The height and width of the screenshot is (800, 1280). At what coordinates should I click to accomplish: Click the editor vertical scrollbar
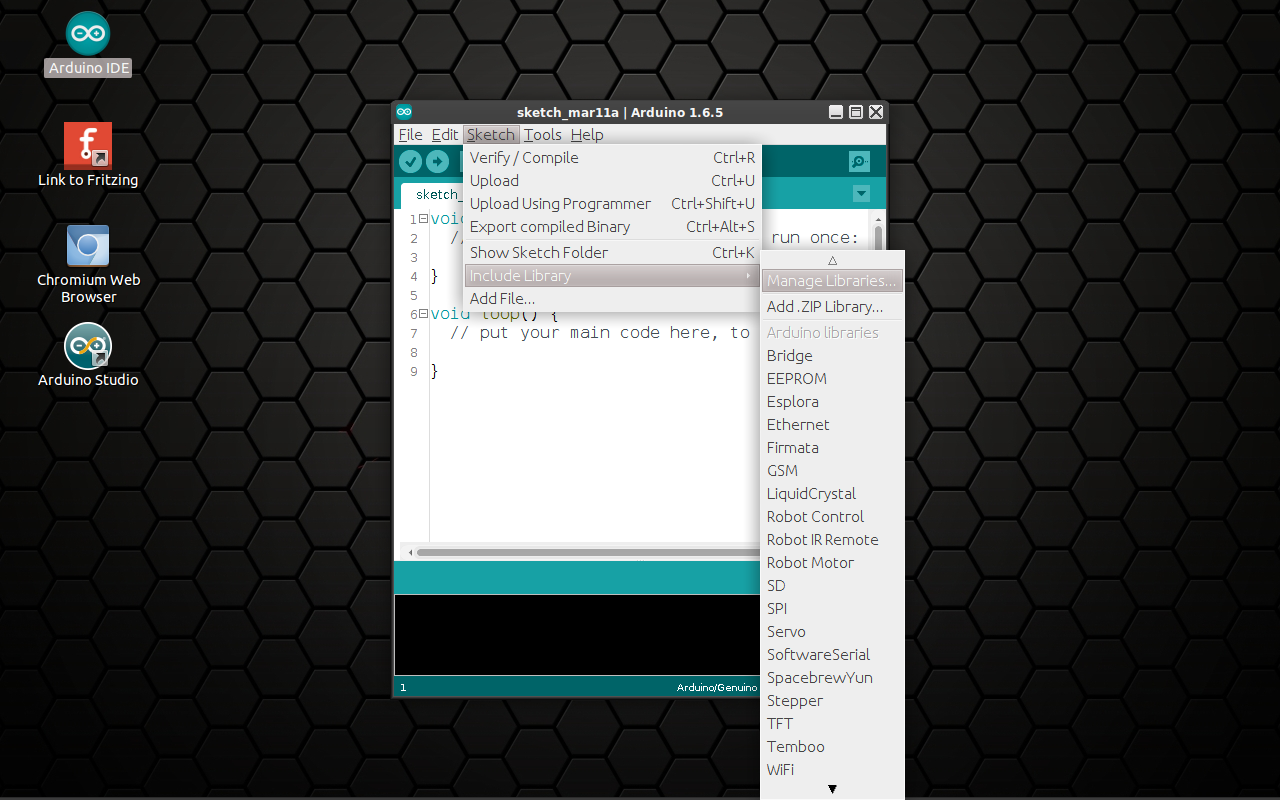pyautogui.click(x=878, y=237)
